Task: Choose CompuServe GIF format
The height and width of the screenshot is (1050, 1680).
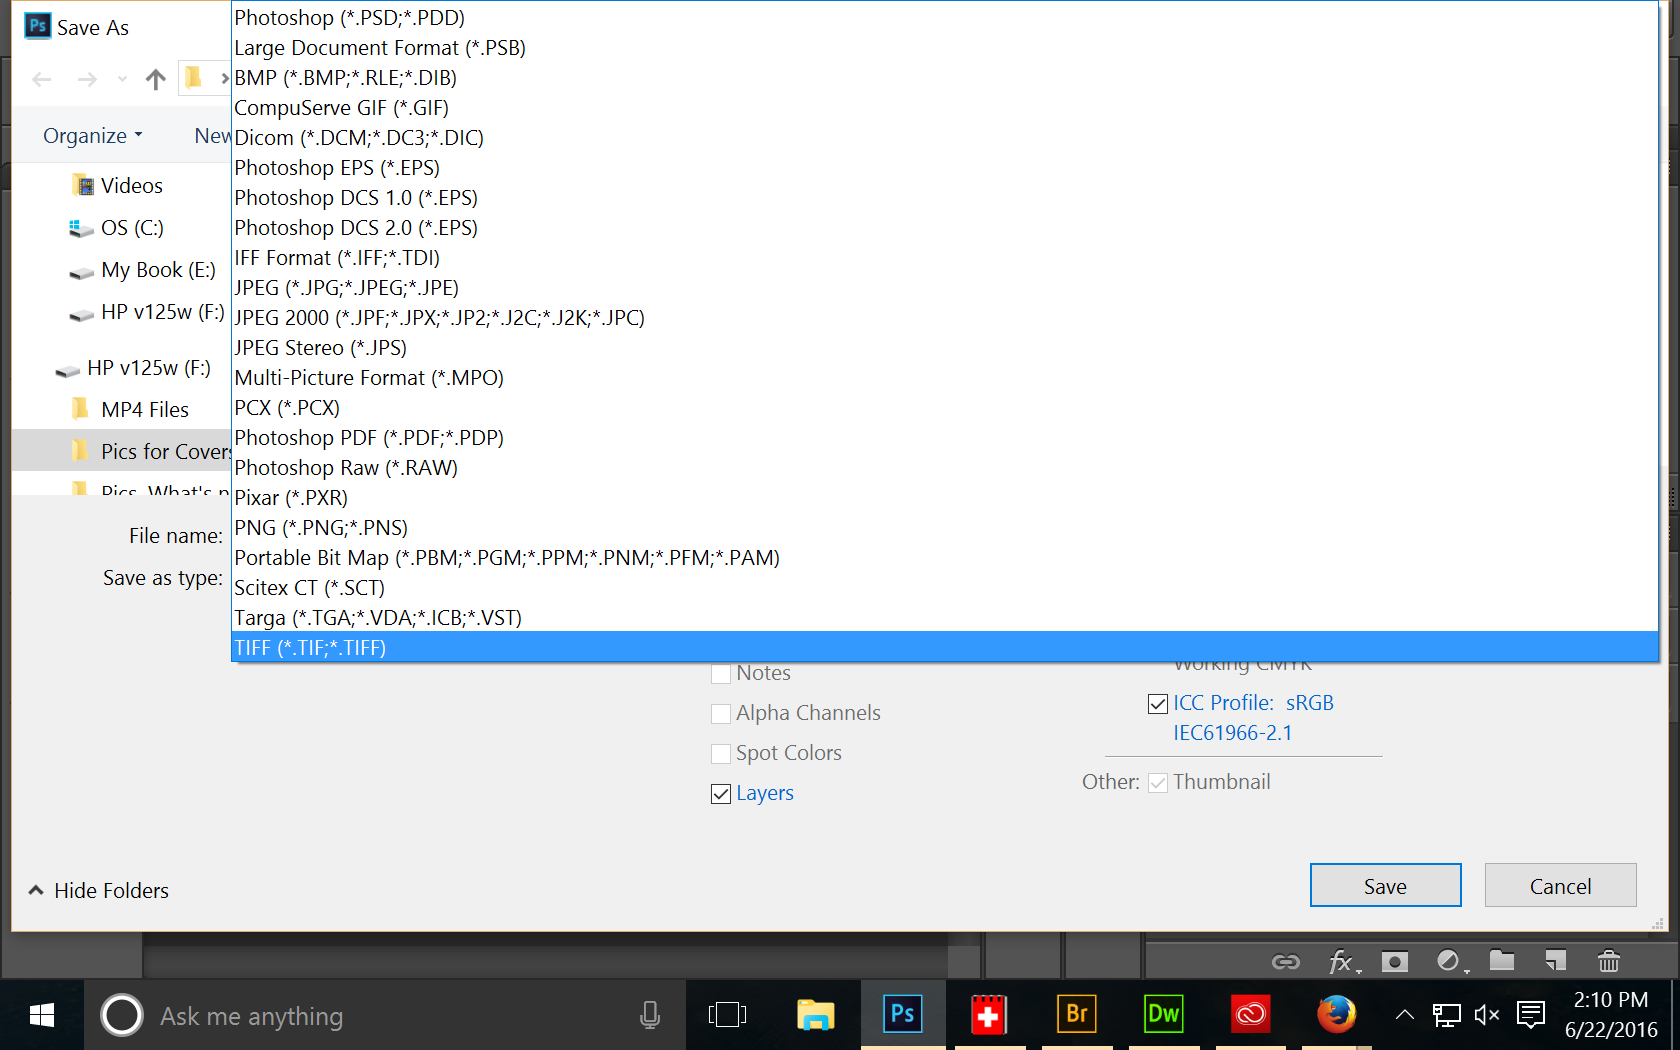Action: coord(945,108)
